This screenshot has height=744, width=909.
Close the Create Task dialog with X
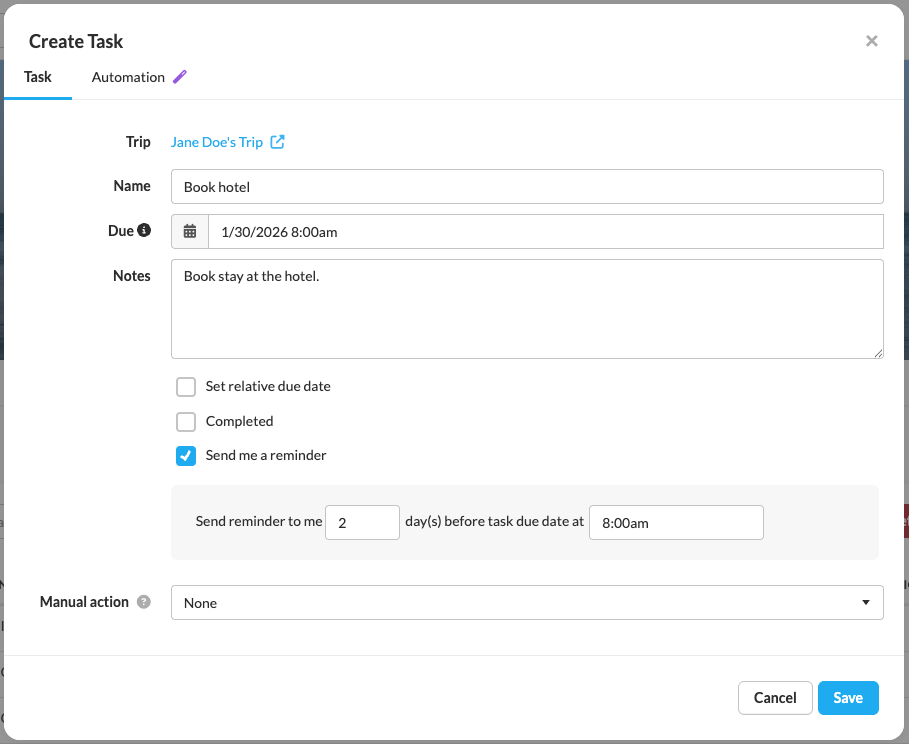pos(871,41)
